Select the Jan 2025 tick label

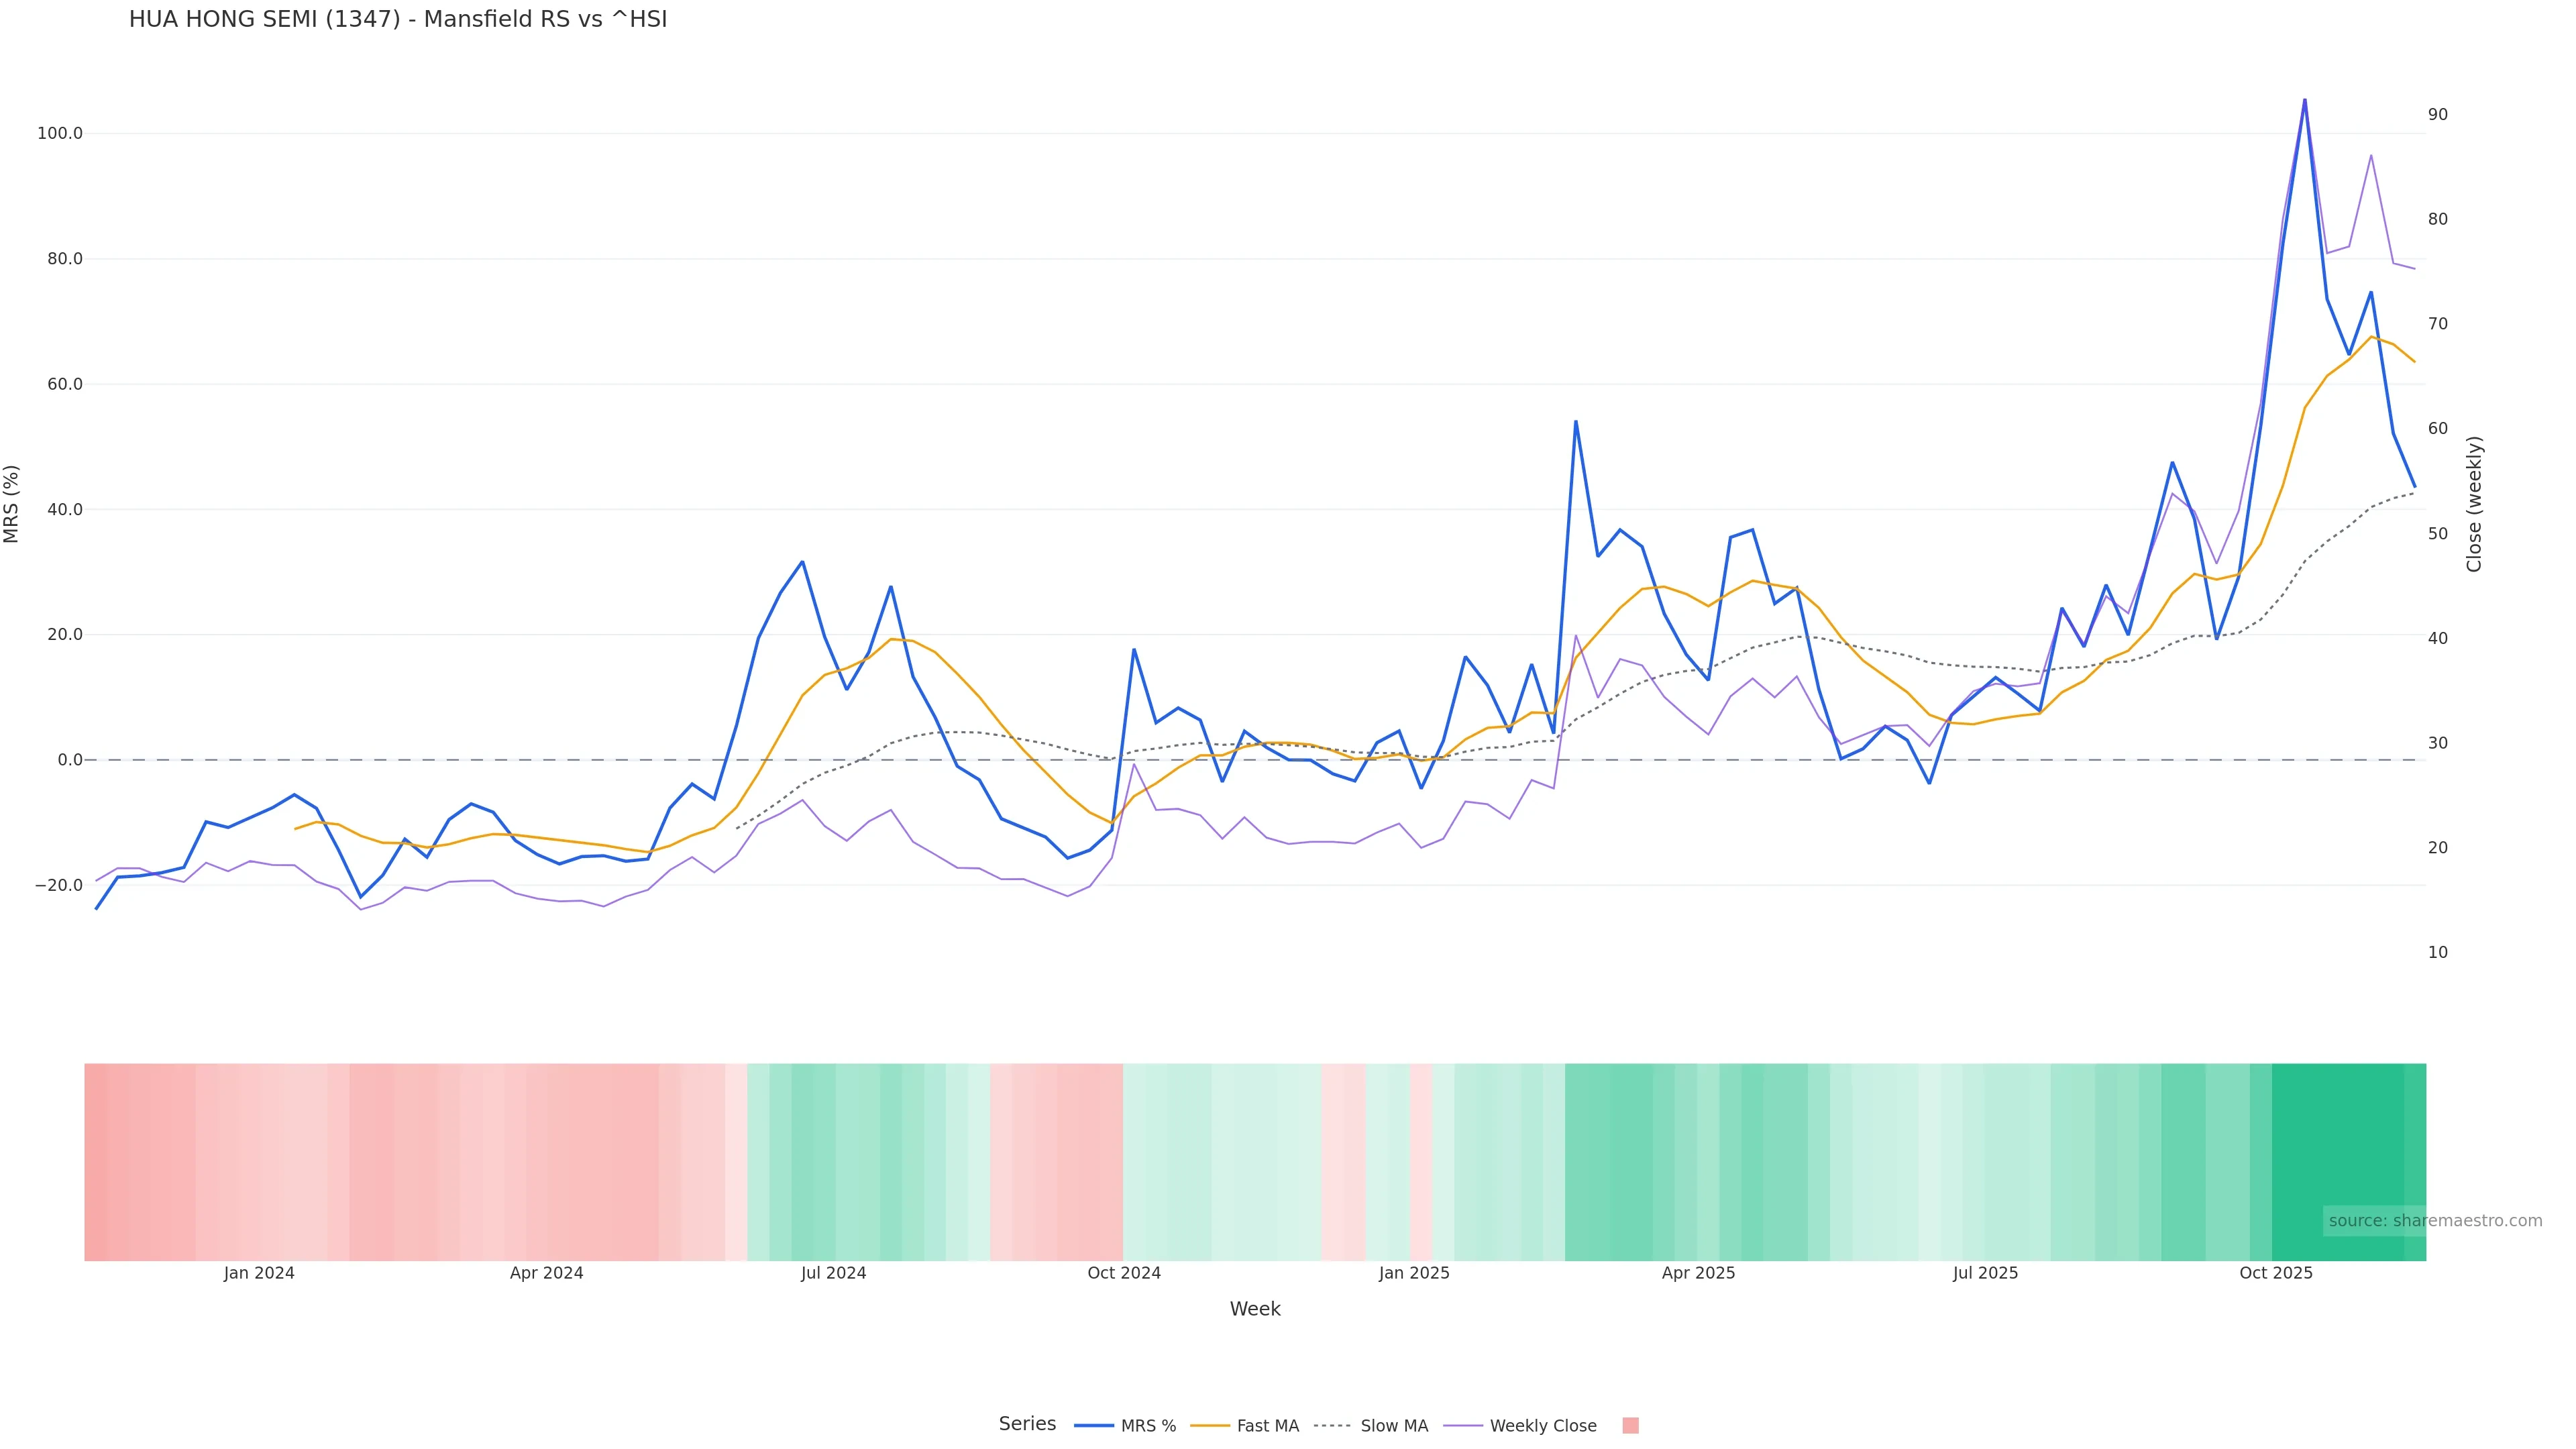click(1414, 1274)
